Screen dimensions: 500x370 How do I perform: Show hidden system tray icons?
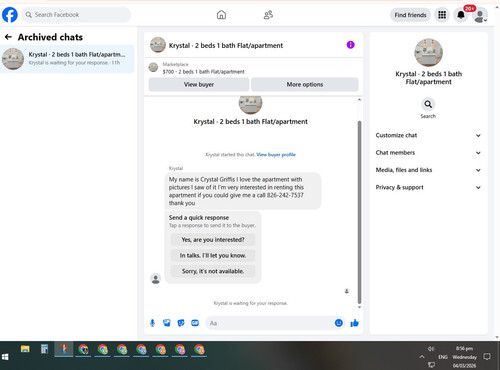(x=422, y=357)
